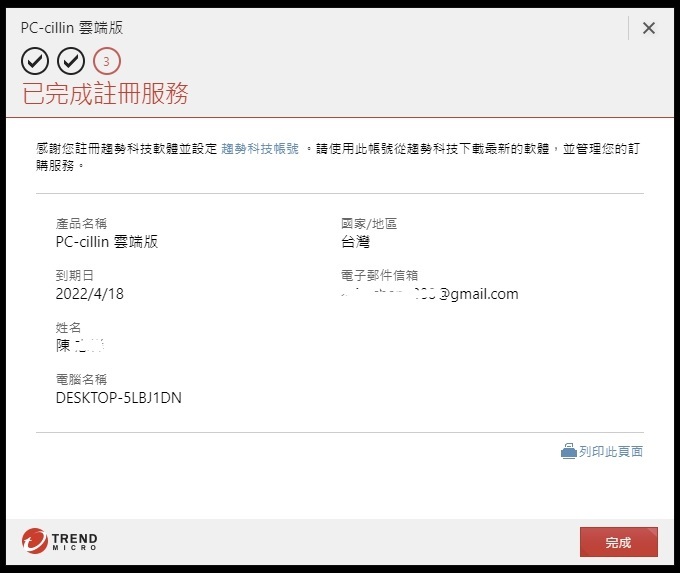Click the 已完成註冊服務 heading

coord(105,93)
